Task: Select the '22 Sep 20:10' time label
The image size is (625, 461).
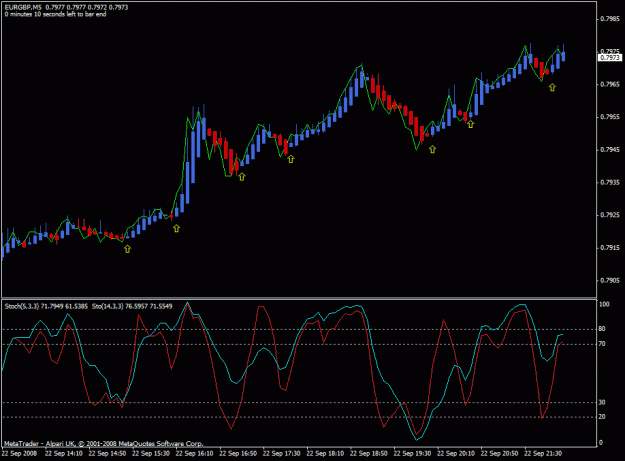Action: click(x=456, y=453)
